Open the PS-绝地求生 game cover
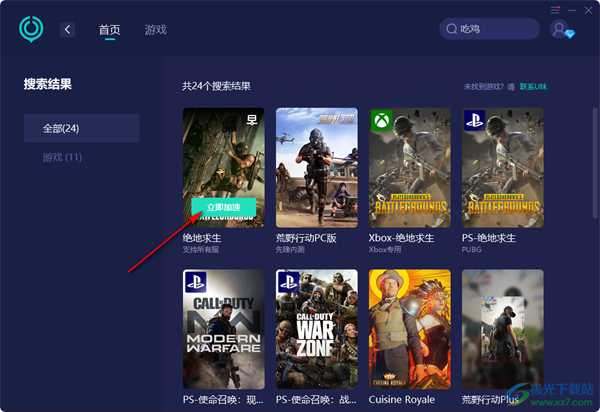 pos(503,168)
